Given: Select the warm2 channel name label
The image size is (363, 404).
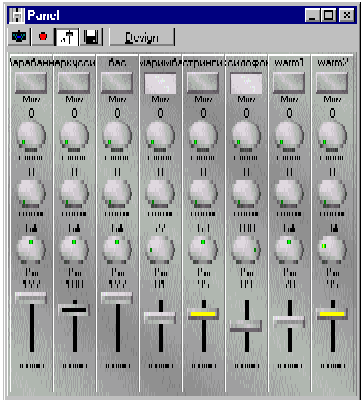Looking at the screenshot, I should coord(332,62).
